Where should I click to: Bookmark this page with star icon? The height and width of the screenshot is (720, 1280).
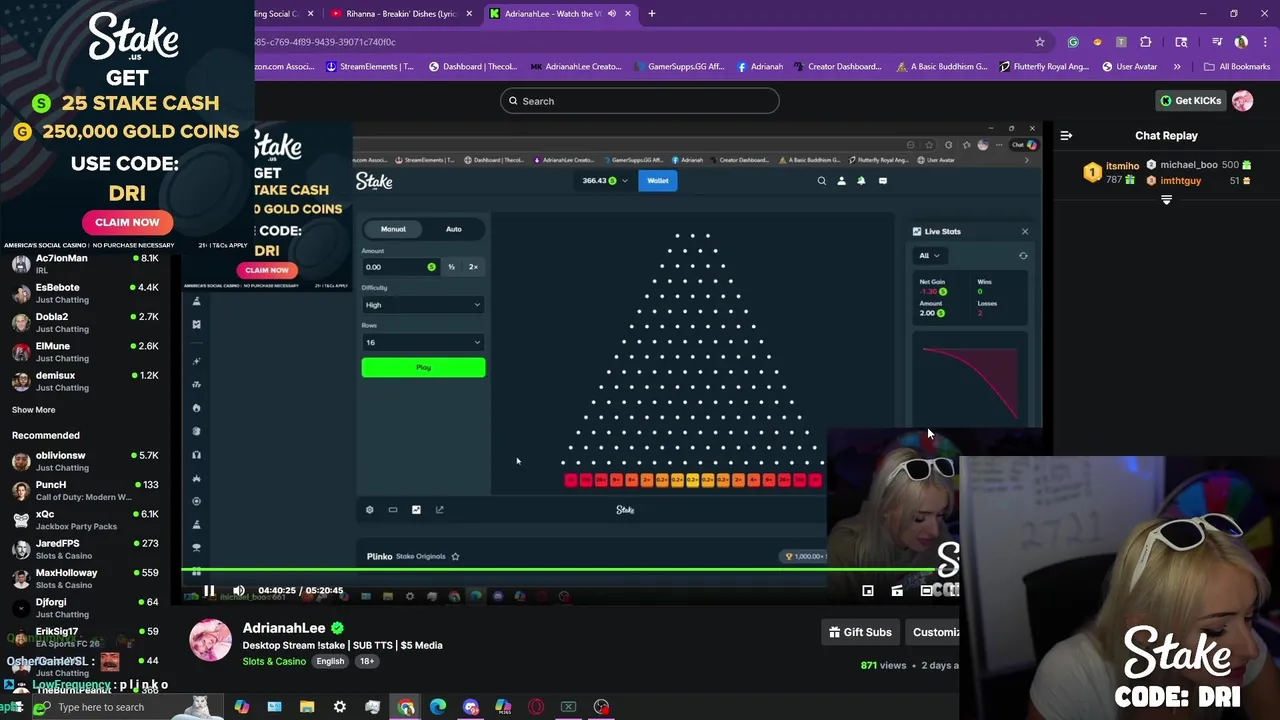click(1040, 42)
